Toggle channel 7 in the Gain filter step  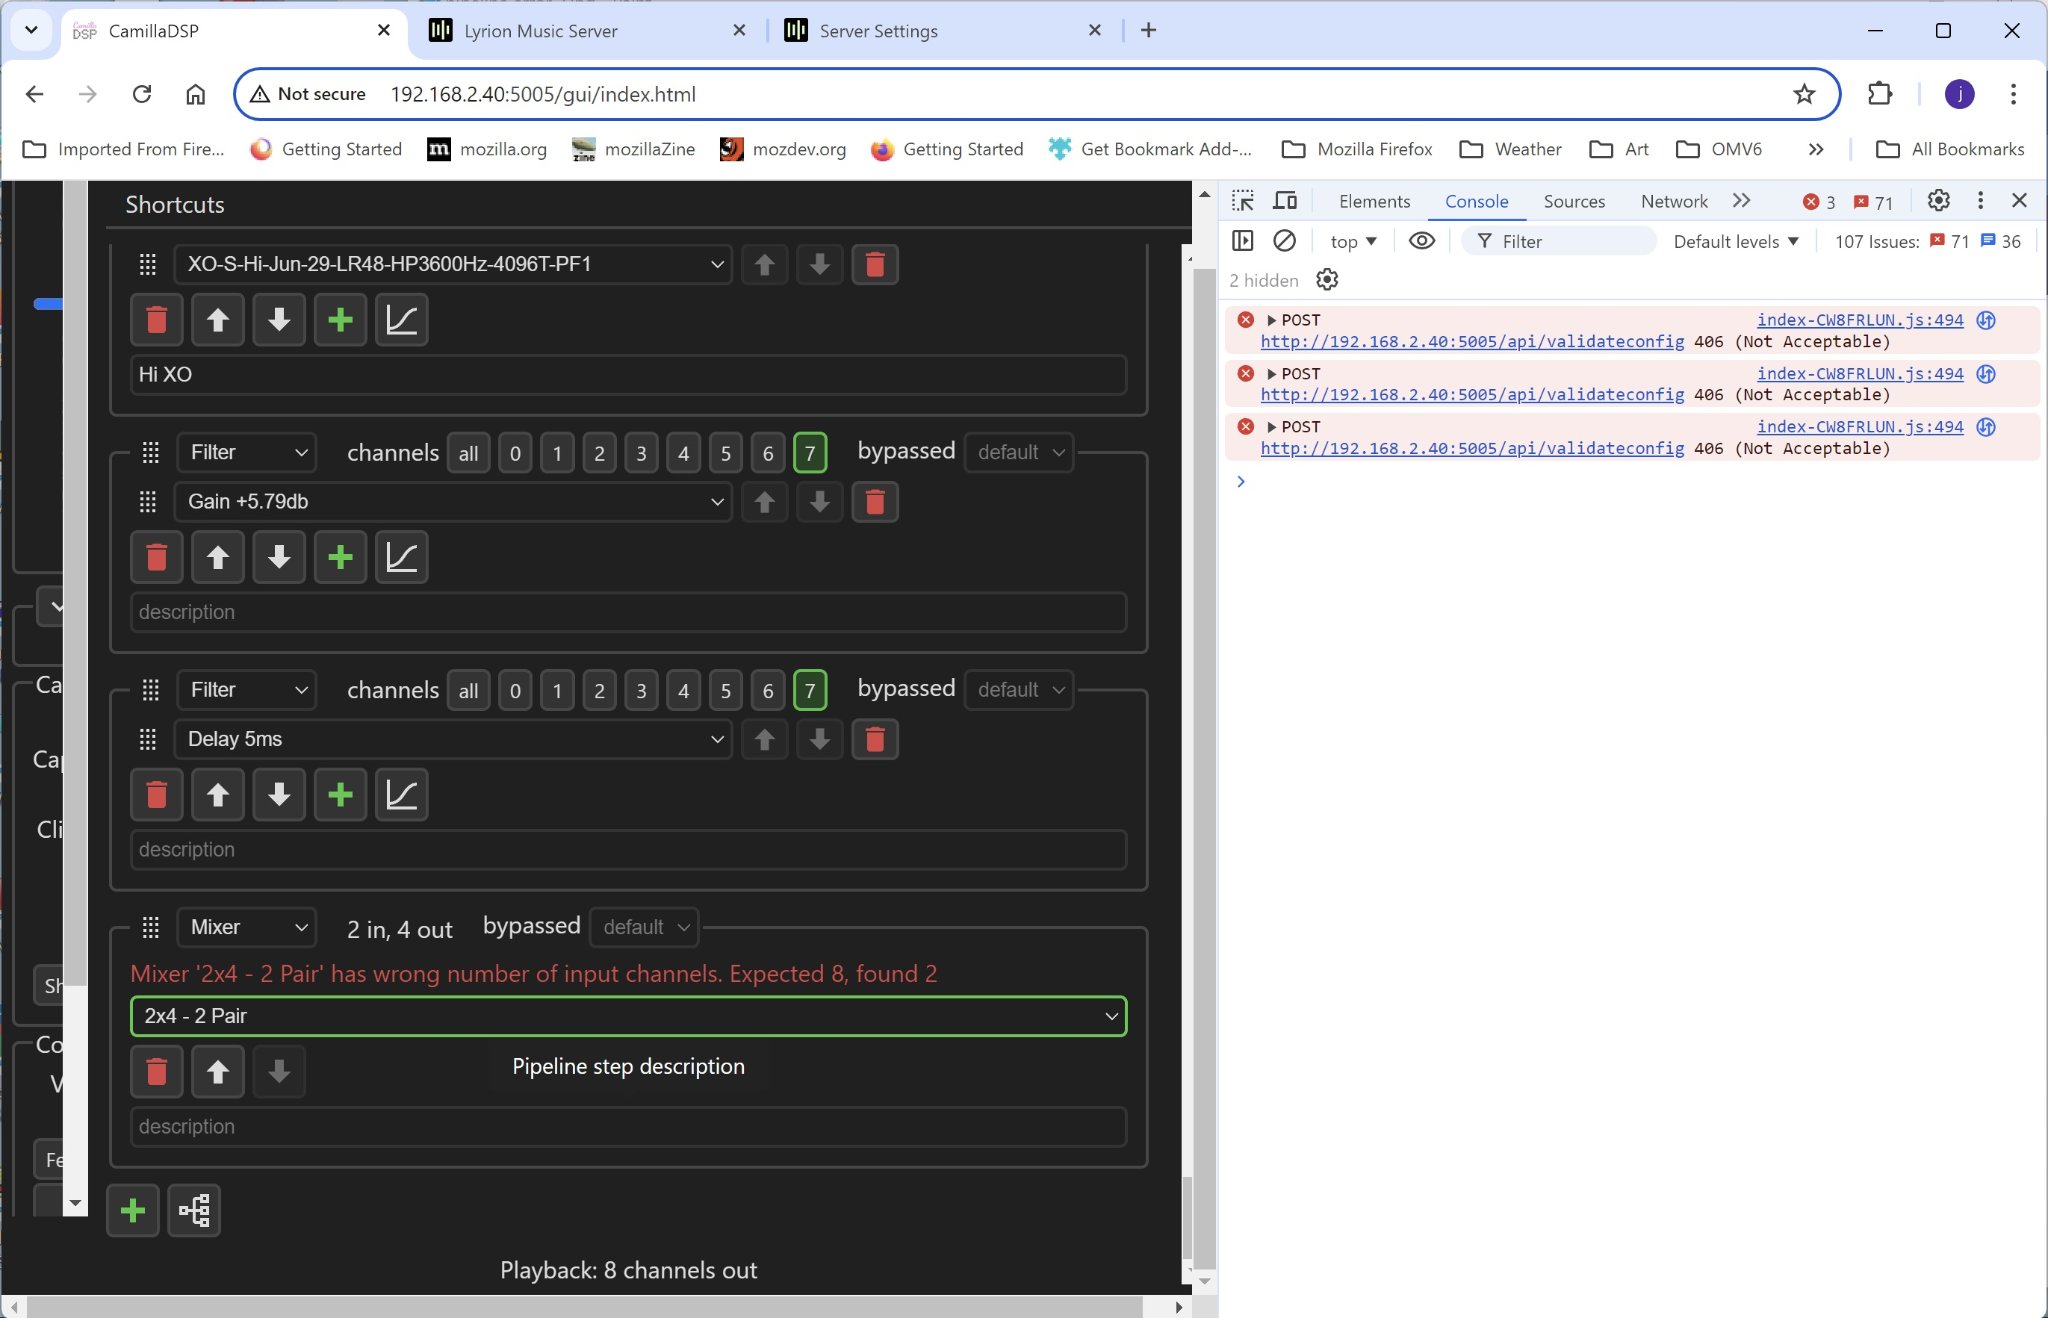click(x=810, y=453)
